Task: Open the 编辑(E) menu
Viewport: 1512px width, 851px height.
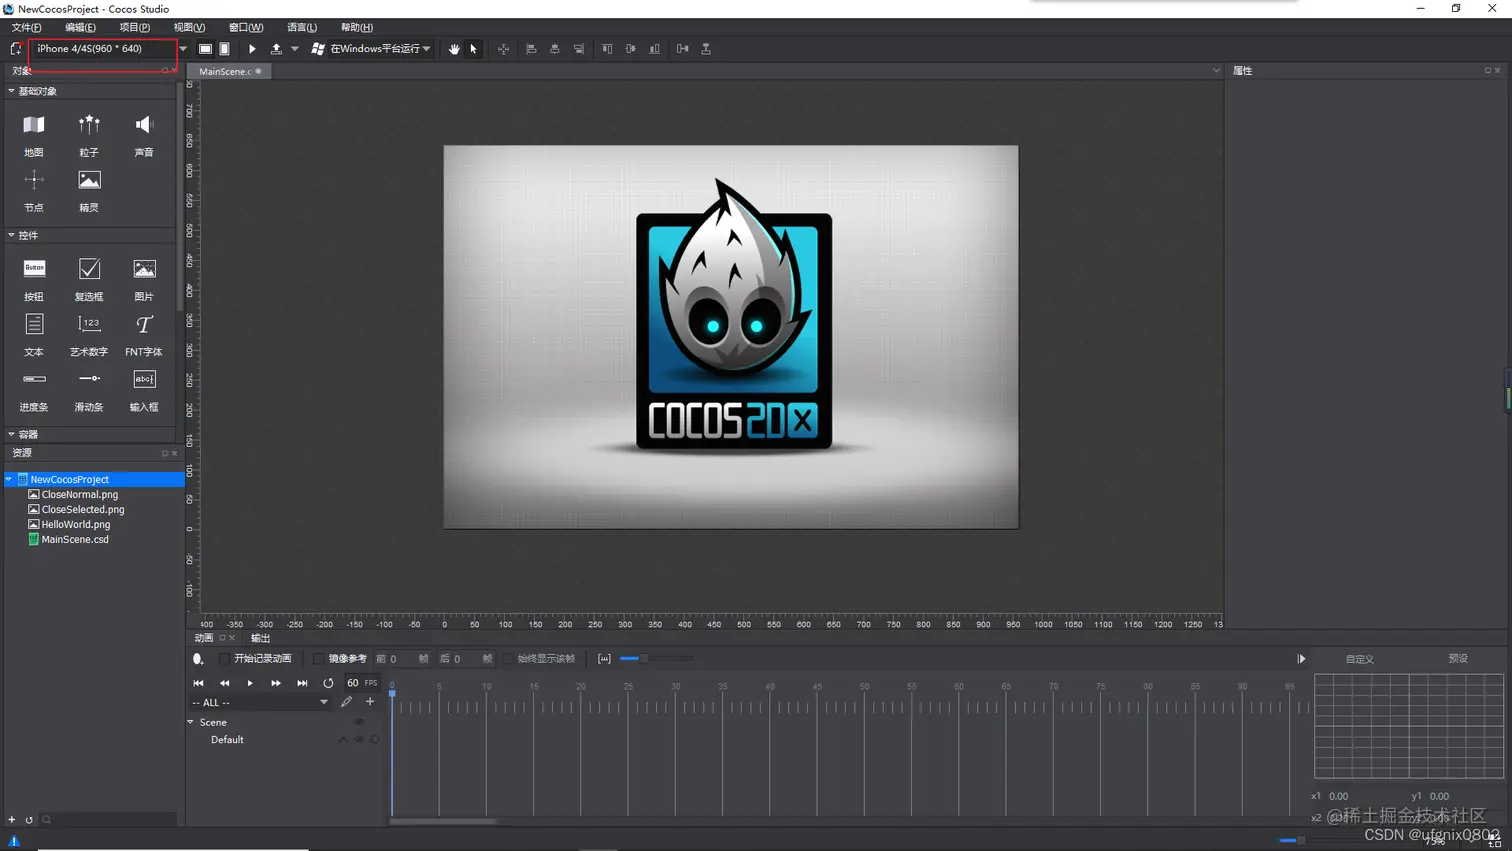Action: [81, 28]
